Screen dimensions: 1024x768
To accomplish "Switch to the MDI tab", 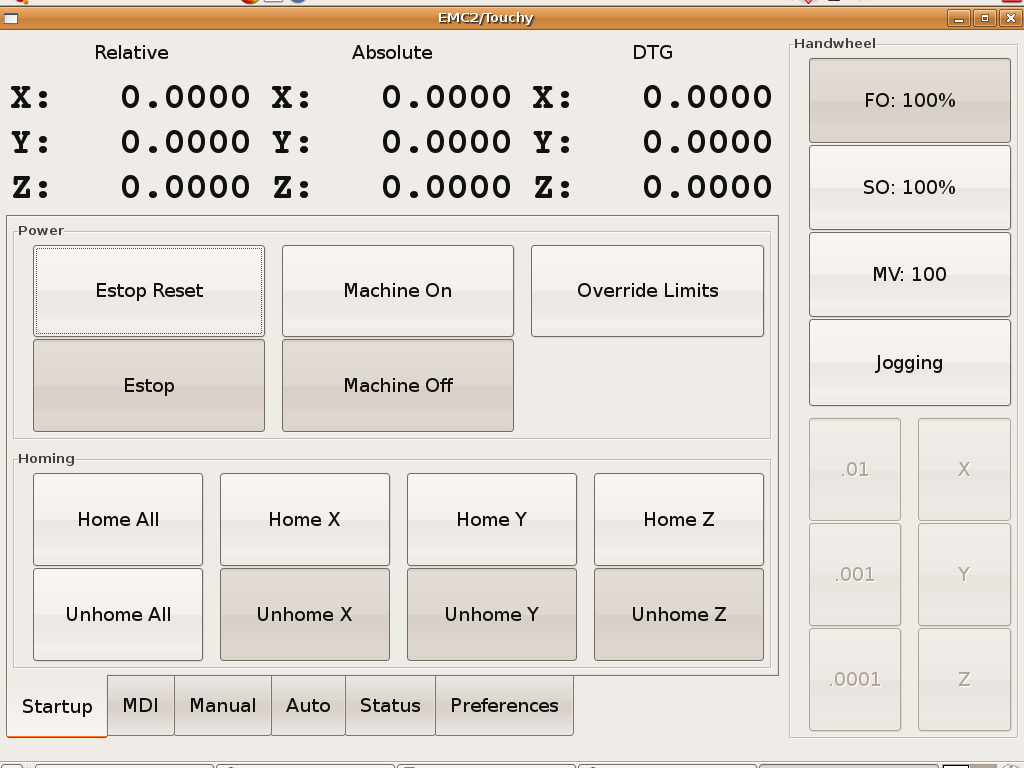I will click(140, 705).
